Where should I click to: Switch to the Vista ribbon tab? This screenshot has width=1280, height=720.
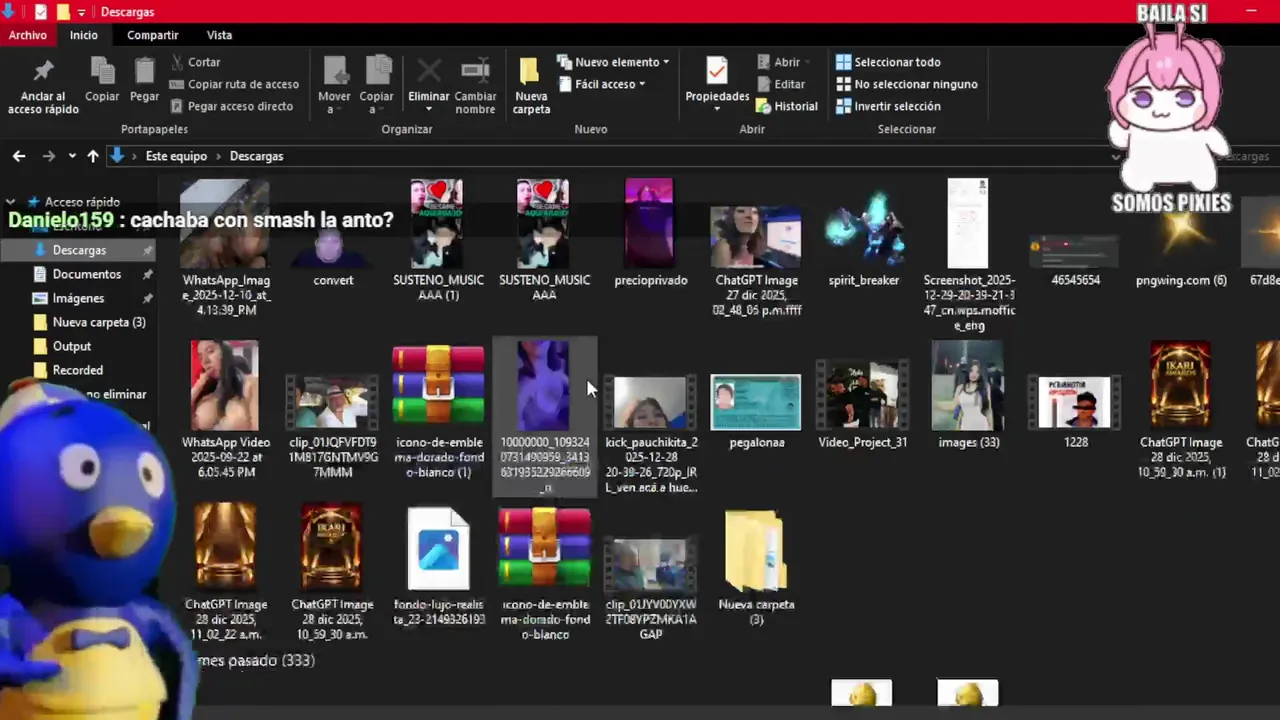point(219,35)
